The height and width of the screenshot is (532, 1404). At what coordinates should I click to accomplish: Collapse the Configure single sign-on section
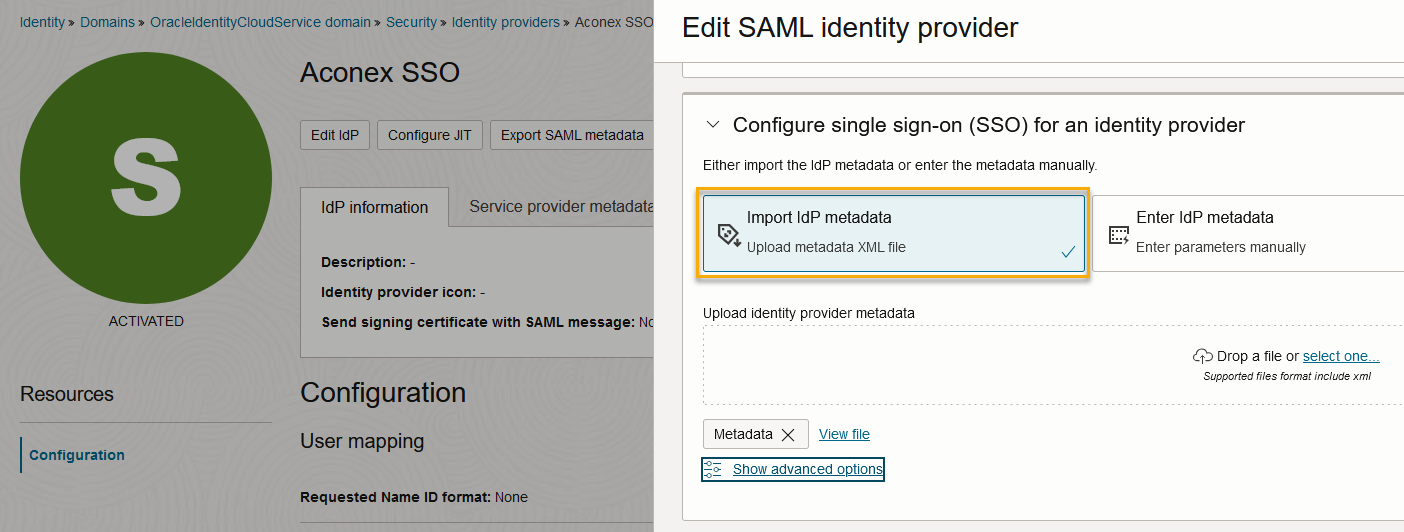coord(712,125)
